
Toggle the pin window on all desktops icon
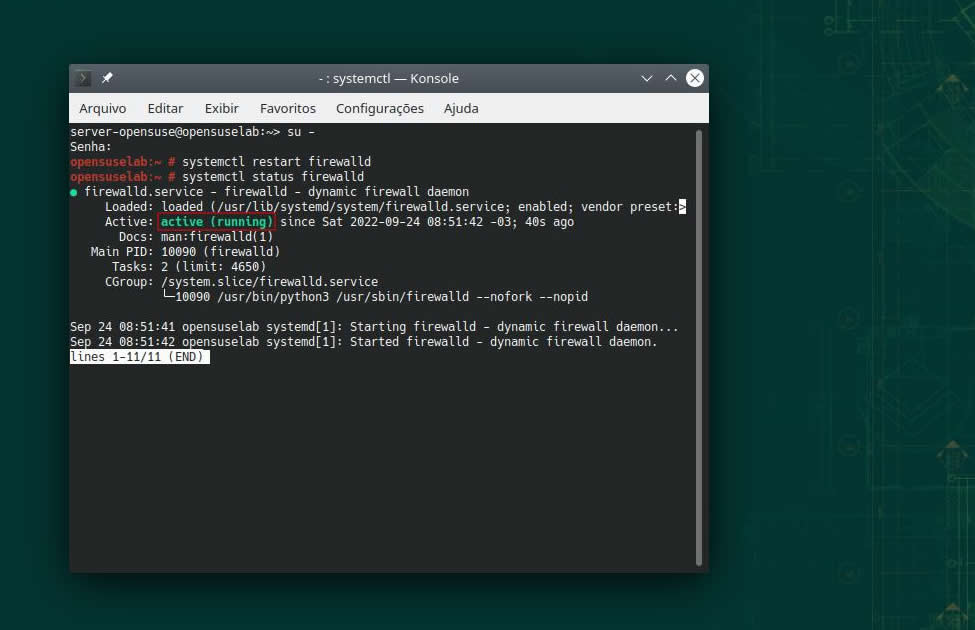click(107, 78)
